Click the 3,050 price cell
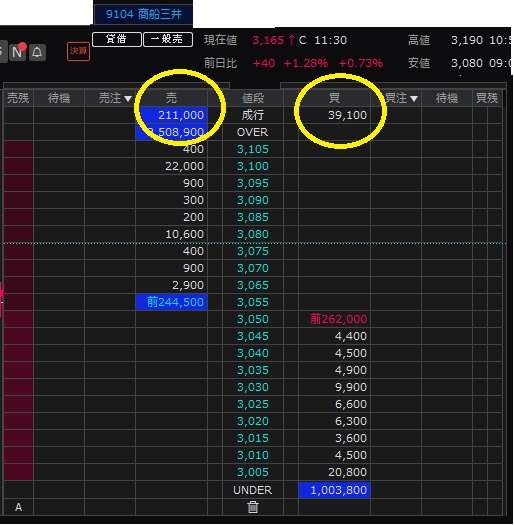514x526 pixels. (253, 319)
